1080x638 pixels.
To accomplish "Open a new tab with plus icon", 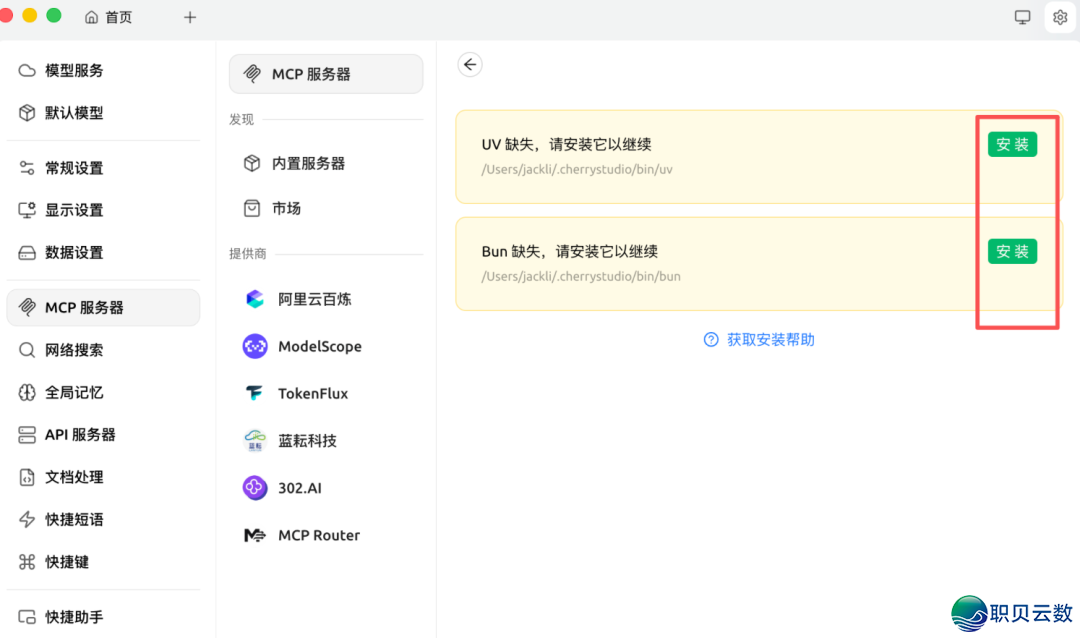I will (x=190, y=17).
